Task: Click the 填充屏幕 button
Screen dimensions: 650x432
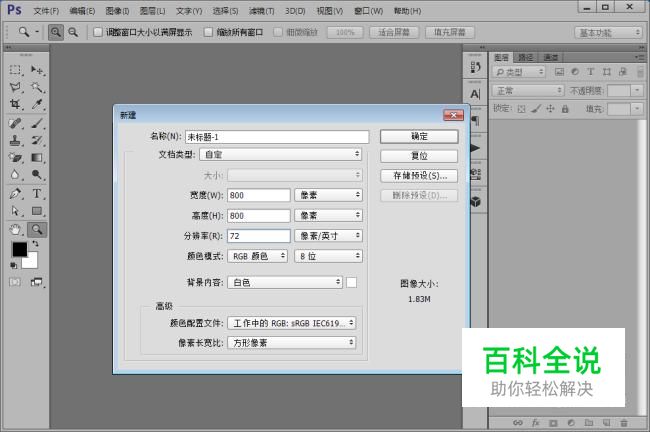Action: click(450, 32)
